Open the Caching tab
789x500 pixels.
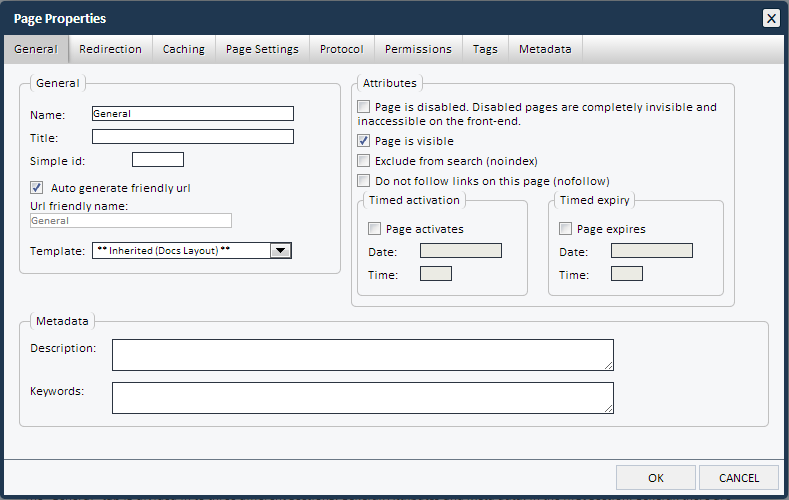coord(184,49)
